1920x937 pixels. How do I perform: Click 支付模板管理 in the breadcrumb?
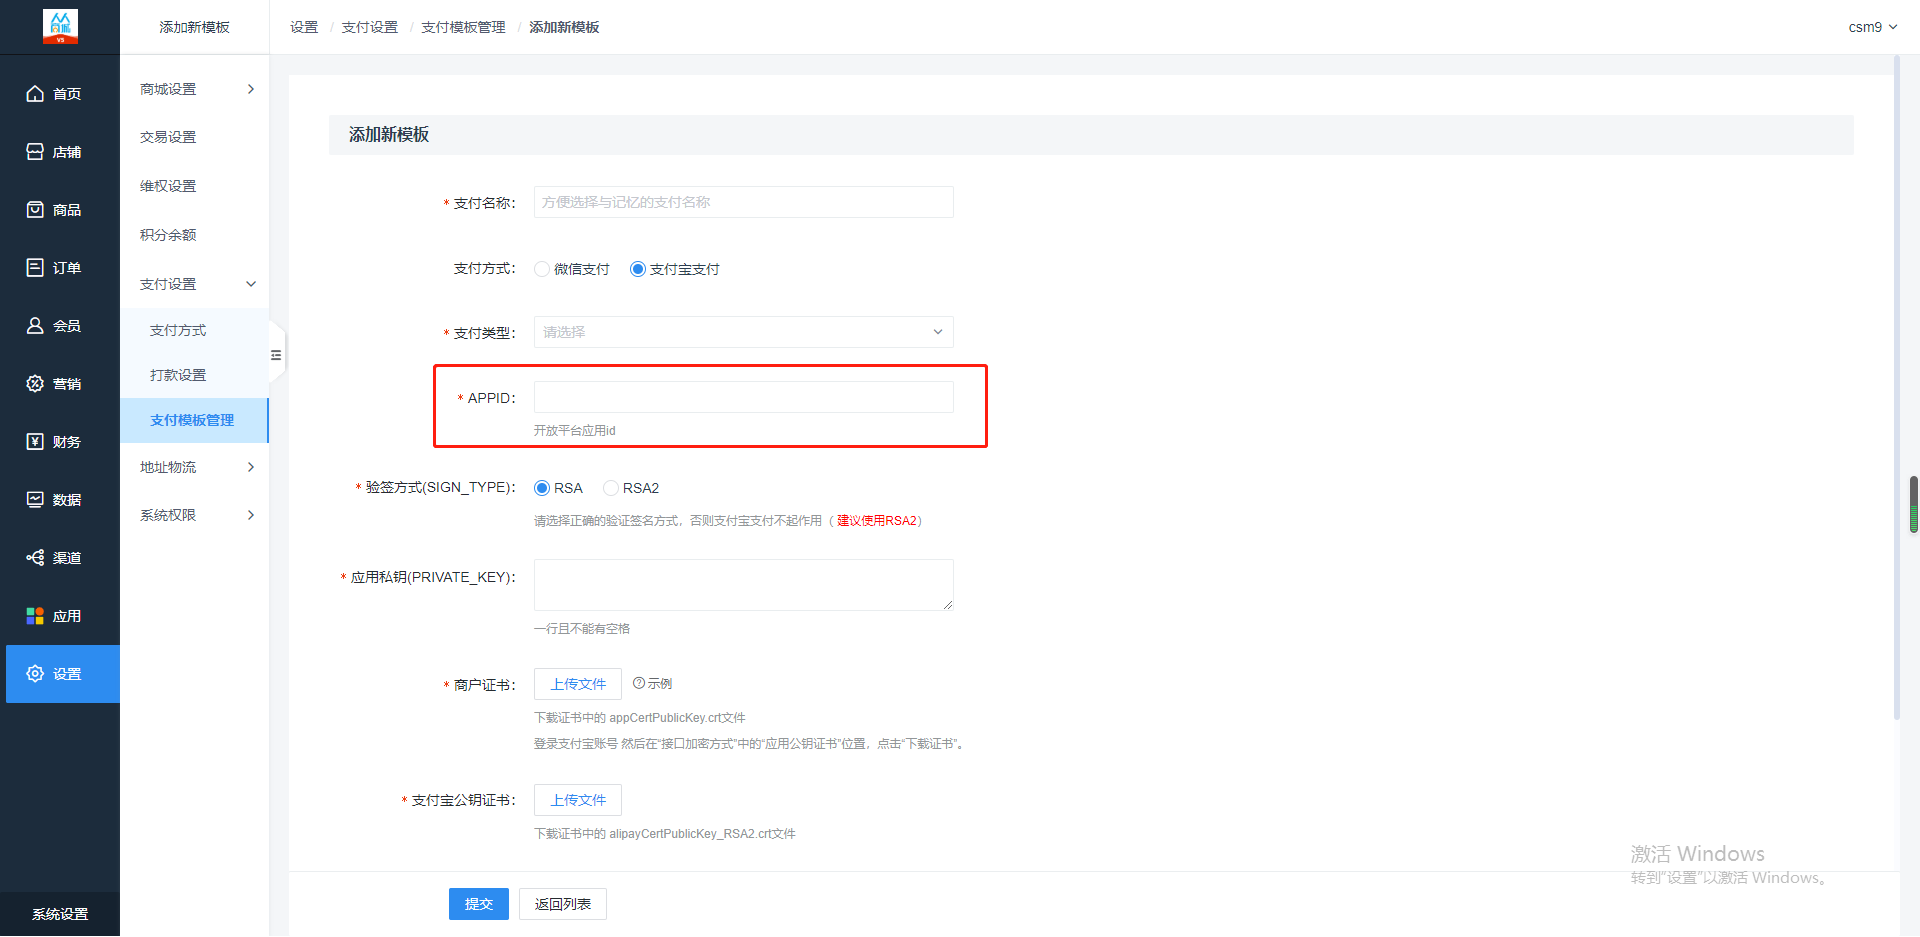pos(463,27)
